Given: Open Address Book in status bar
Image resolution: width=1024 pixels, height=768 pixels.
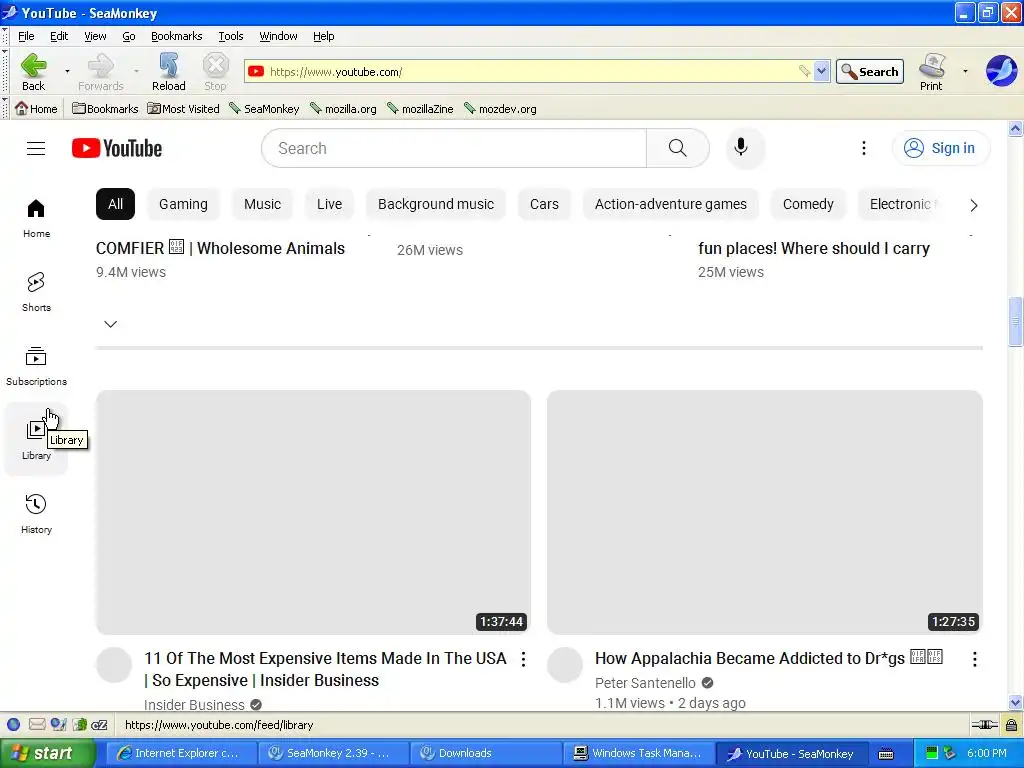Looking at the screenshot, I should pos(80,724).
